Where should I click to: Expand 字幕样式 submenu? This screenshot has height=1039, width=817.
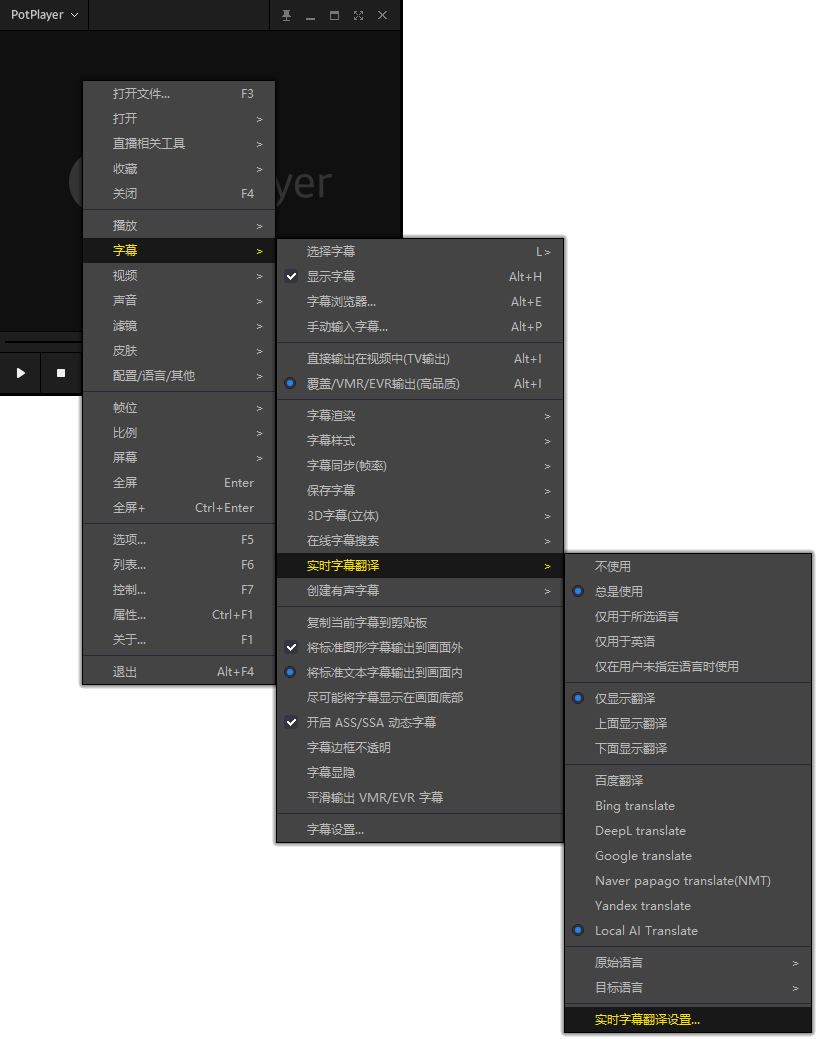420,441
